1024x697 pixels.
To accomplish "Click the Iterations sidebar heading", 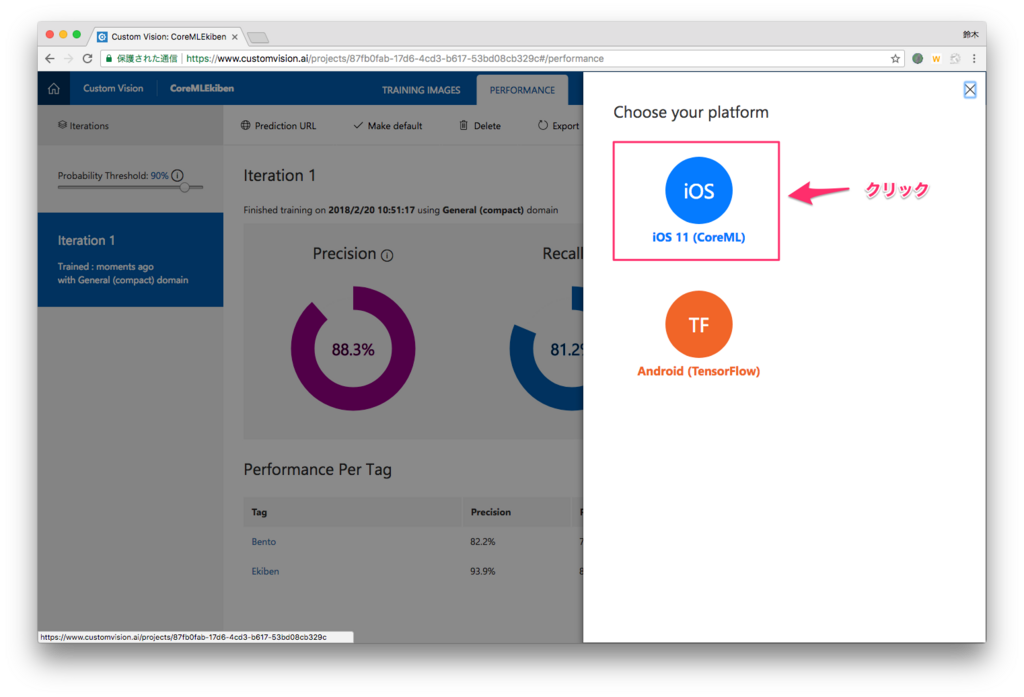I will (84, 125).
